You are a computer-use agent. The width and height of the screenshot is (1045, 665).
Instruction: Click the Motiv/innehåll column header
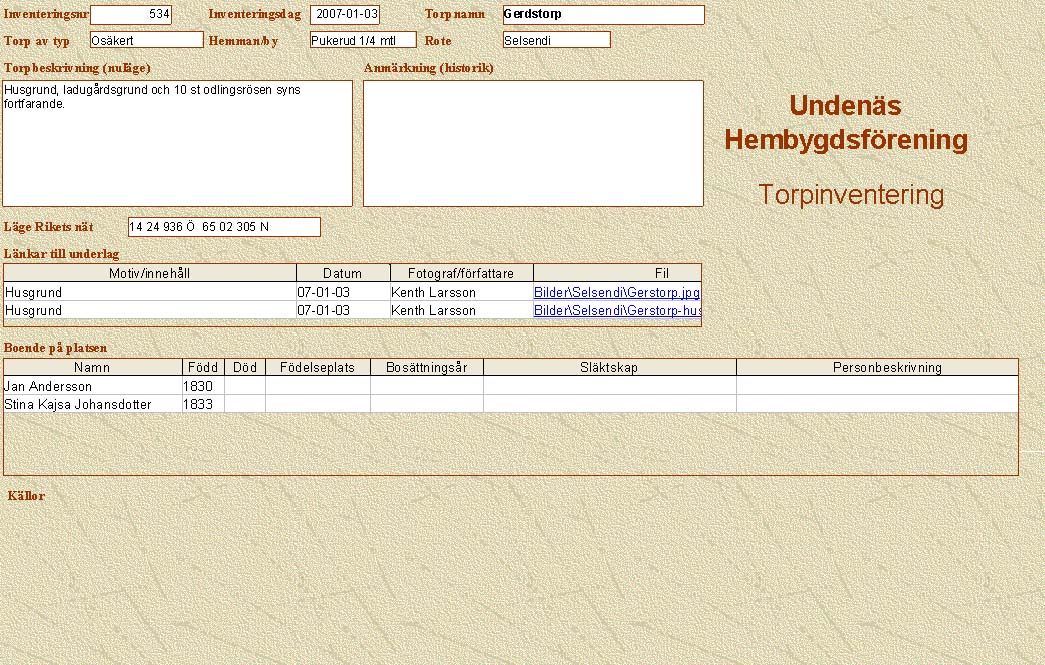[x=150, y=273]
